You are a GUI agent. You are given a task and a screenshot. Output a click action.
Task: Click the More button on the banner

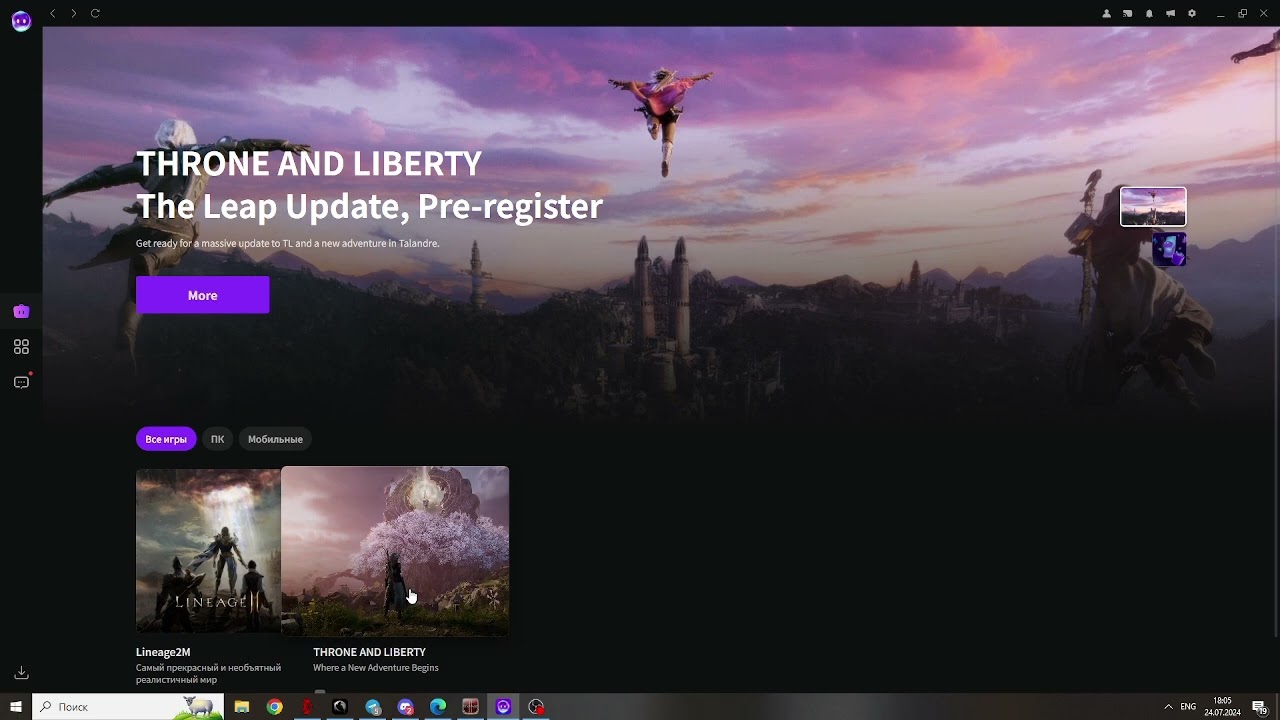tap(202, 295)
